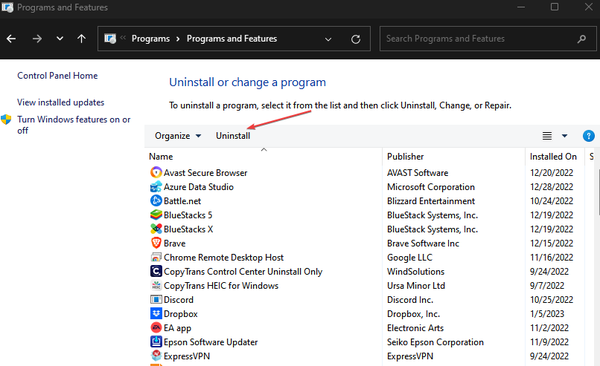Screen dimensions: 600x366
Task: Select the Discord entry
Action: click(179, 299)
